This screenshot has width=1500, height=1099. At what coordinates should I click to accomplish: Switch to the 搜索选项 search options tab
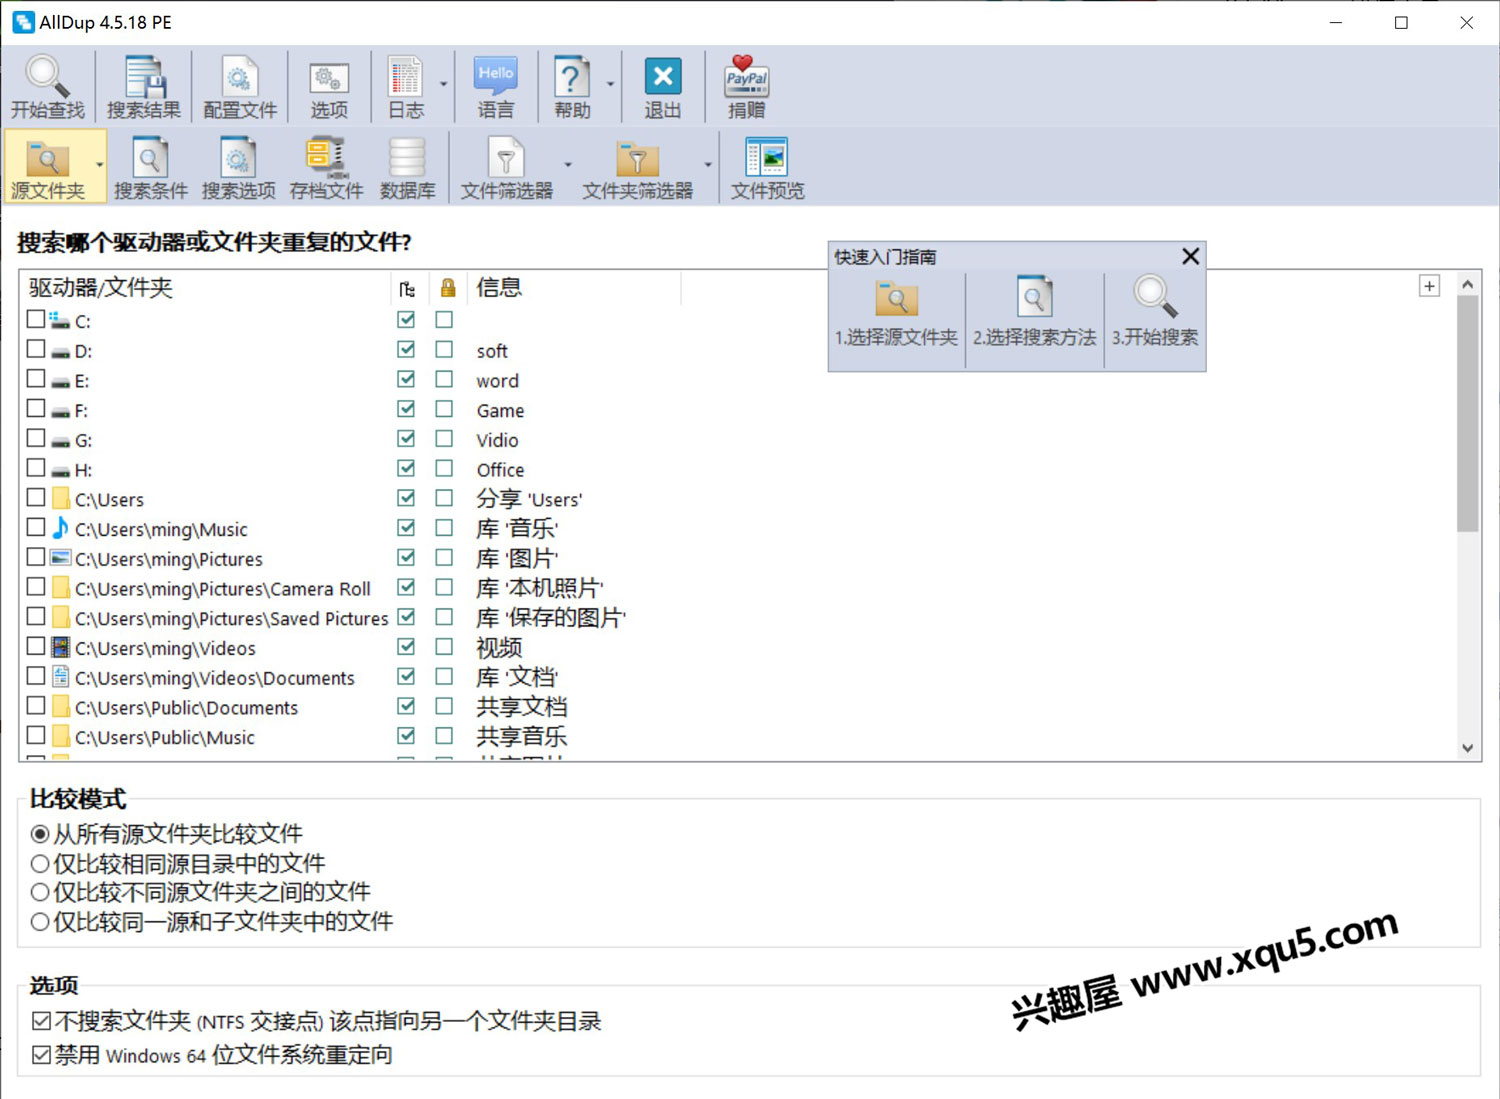click(238, 167)
